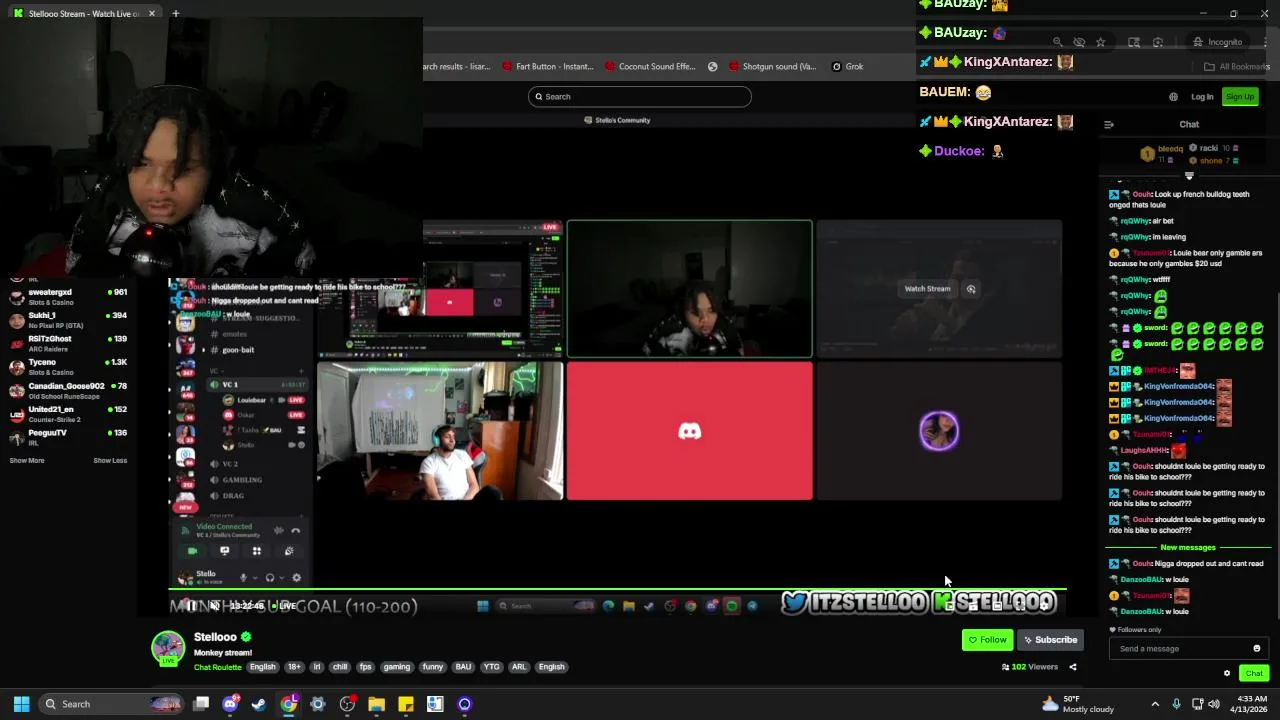Toggle the camera button in streamed Discord panel
This screenshot has height=720, width=1280.
[x=192, y=551]
